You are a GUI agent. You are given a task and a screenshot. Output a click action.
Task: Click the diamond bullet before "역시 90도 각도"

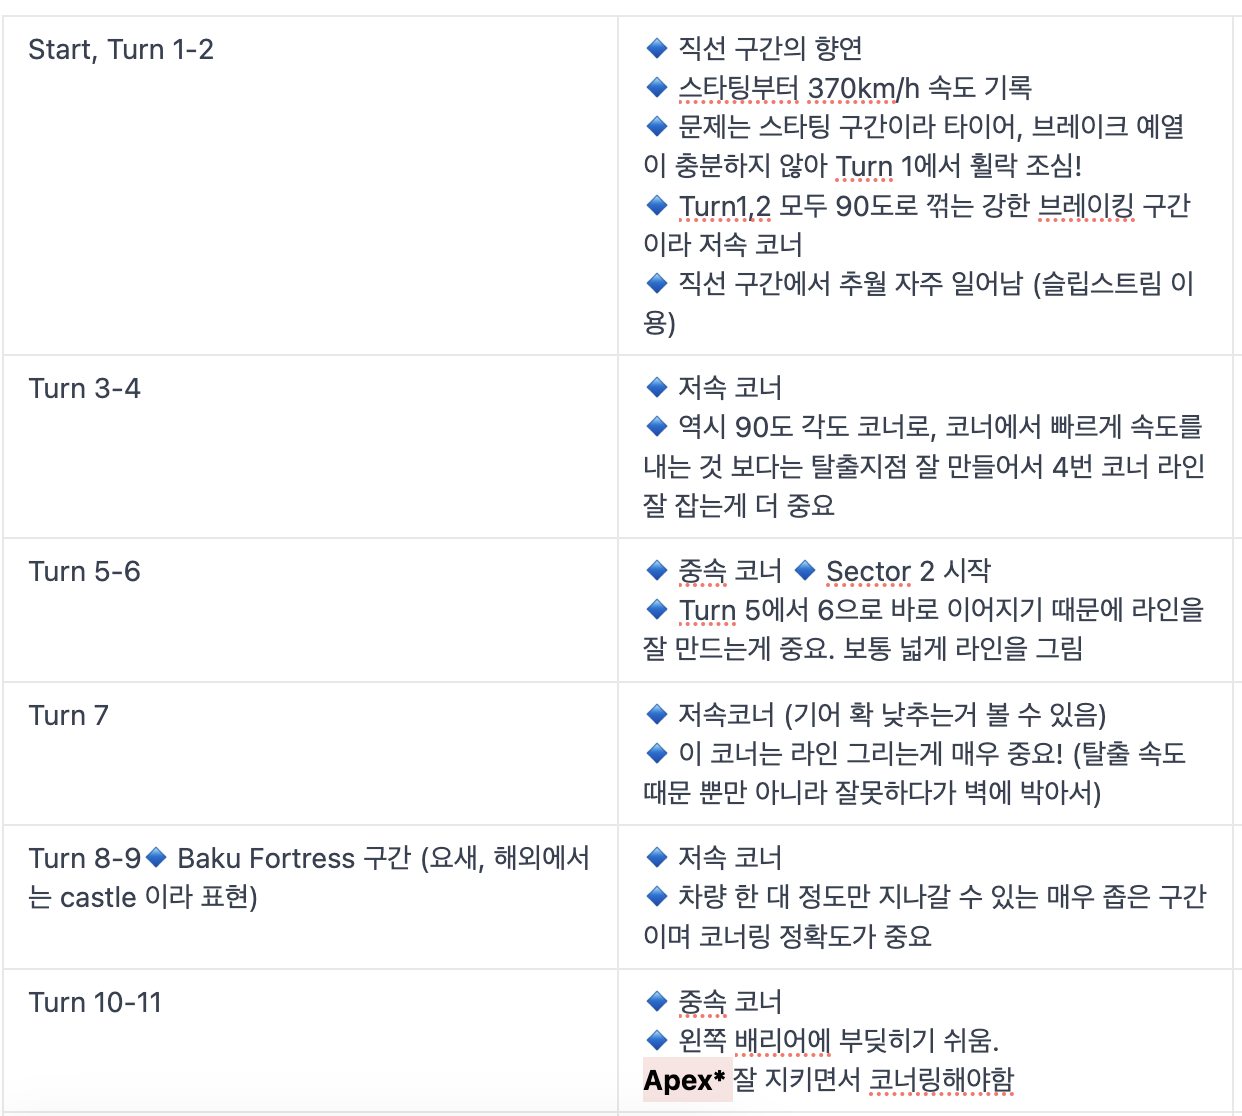point(657,427)
